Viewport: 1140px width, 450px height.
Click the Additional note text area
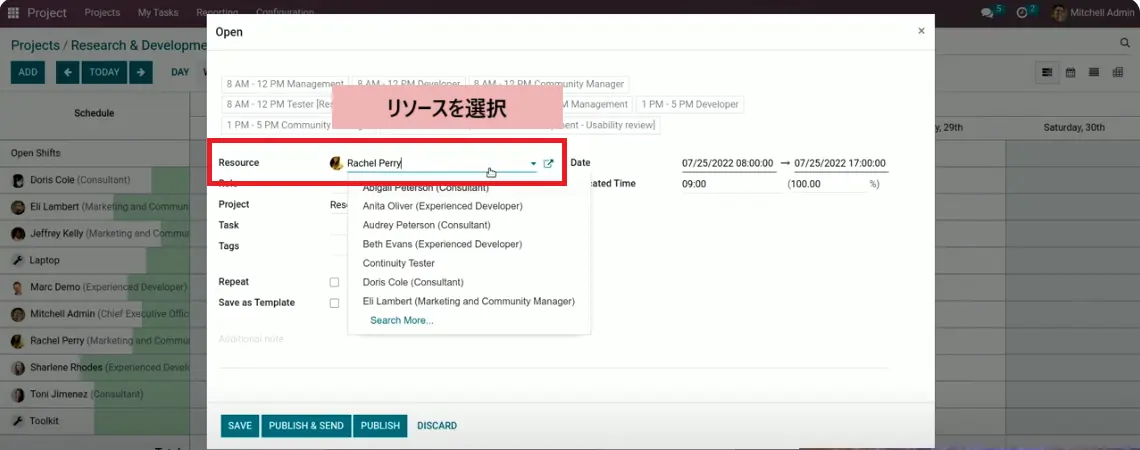[553, 339]
